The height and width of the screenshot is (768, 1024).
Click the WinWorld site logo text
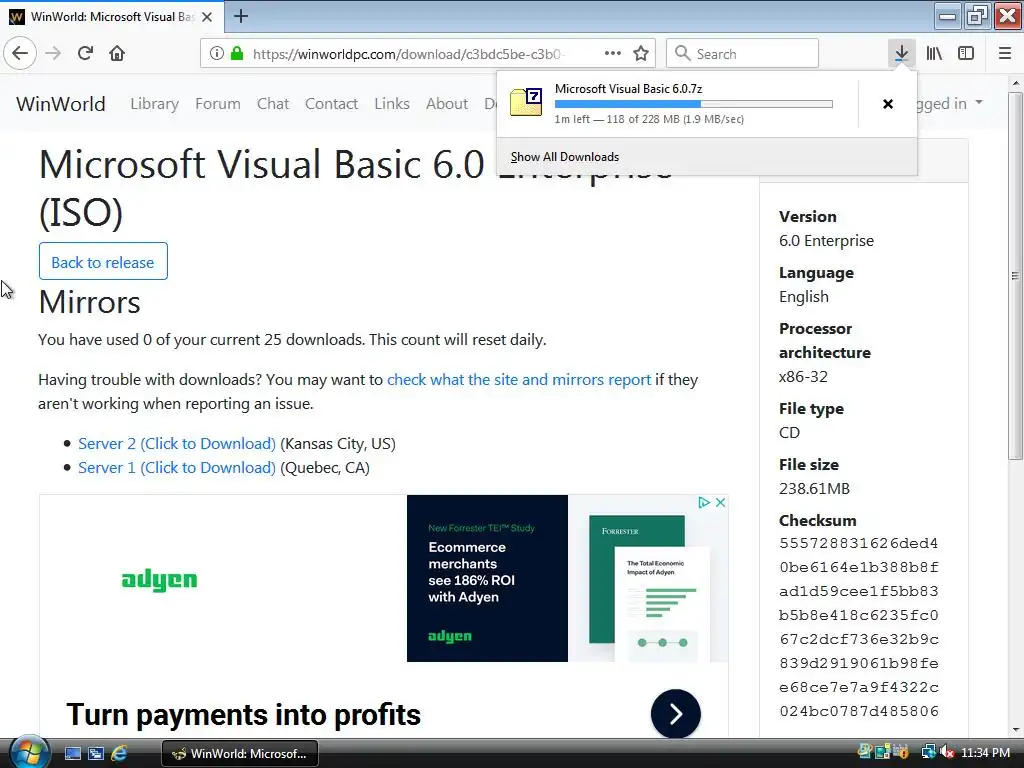pyautogui.click(x=61, y=104)
